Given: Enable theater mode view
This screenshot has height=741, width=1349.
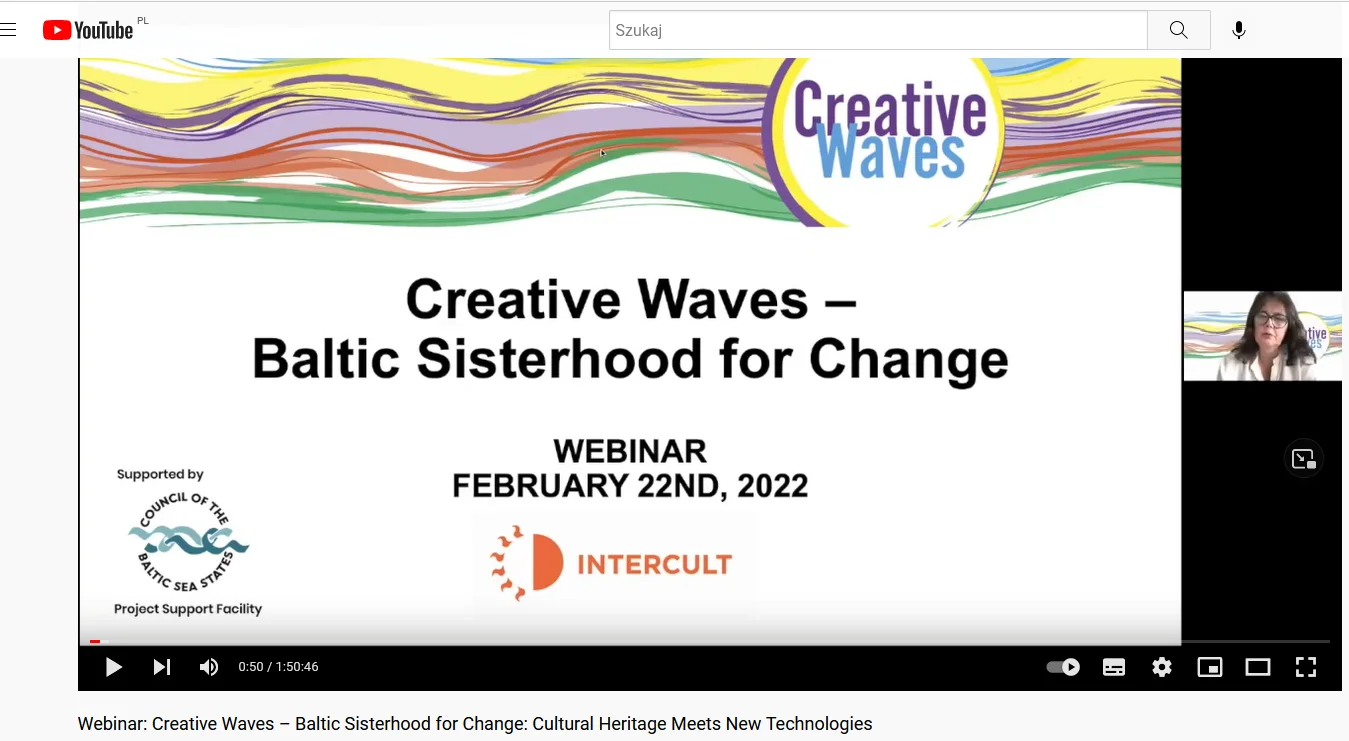Looking at the screenshot, I should tap(1258, 667).
